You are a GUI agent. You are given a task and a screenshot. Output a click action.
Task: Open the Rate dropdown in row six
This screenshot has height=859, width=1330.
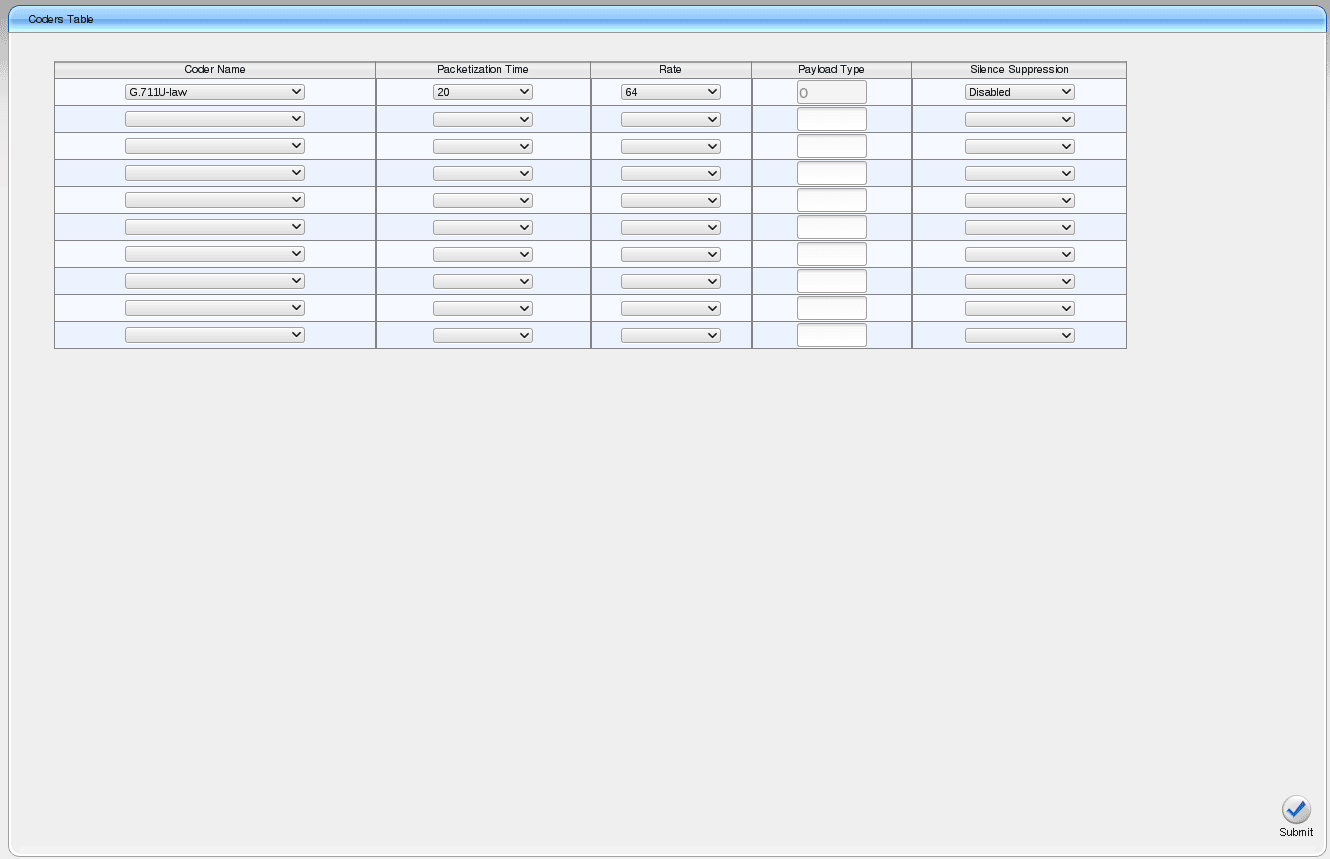pos(671,227)
